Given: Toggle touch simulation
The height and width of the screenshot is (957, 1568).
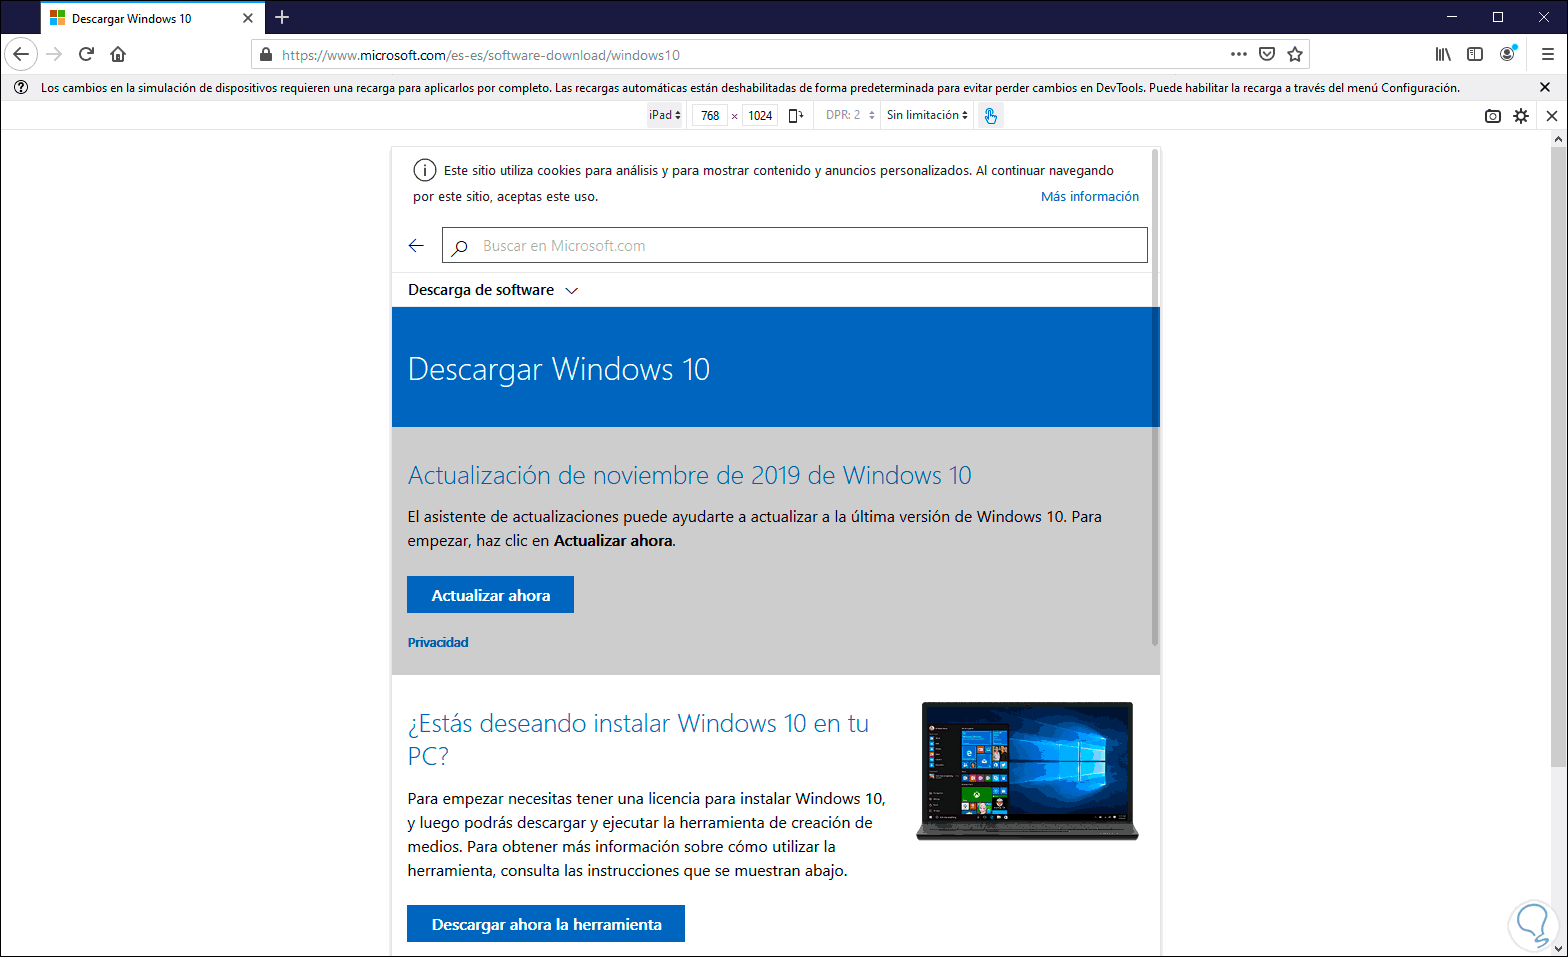Looking at the screenshot, I should (x=990, y=115).
